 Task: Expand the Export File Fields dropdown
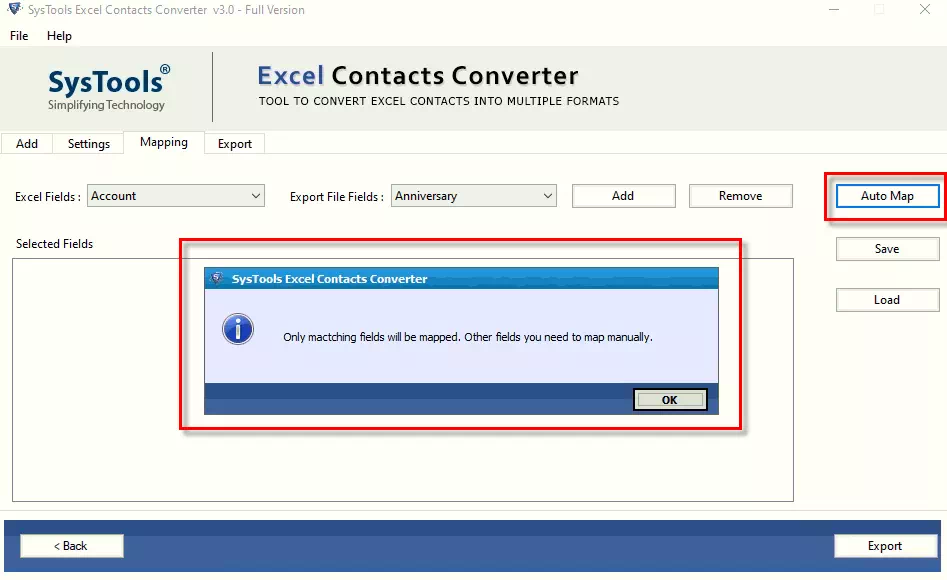(x=474, y=196)
